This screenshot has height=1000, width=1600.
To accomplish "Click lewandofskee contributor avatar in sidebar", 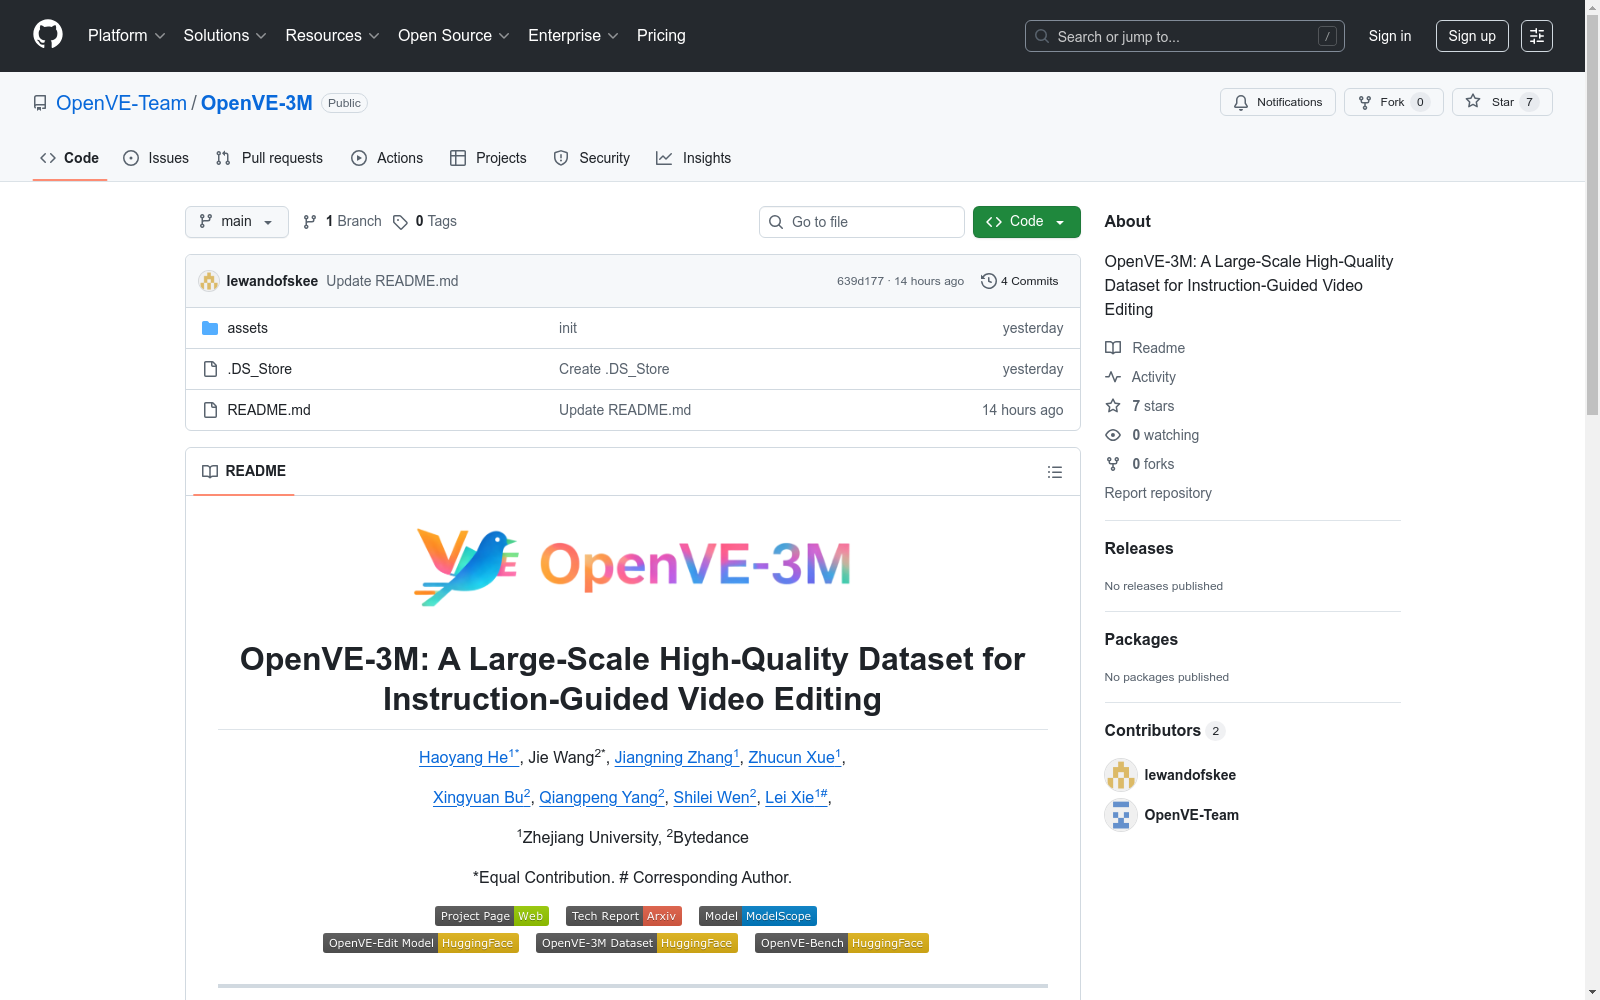I will tap(1121, 775).
